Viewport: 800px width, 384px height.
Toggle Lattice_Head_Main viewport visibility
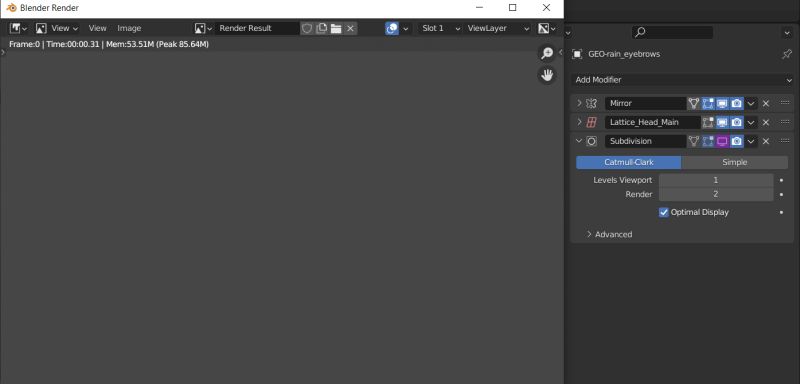tap(722, 122)
